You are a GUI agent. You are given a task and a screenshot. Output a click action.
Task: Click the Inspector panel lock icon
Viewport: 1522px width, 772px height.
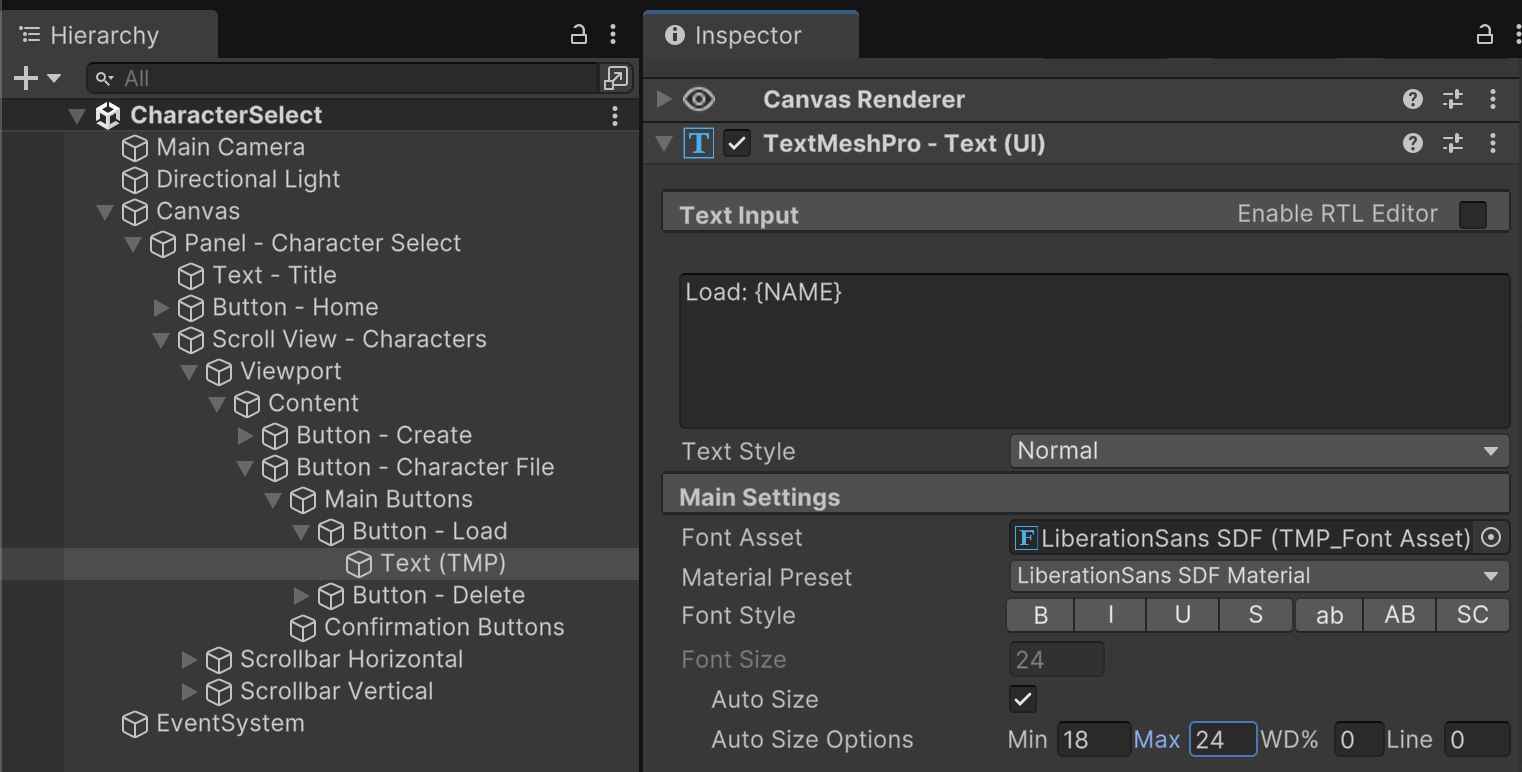coord(1485,35)
